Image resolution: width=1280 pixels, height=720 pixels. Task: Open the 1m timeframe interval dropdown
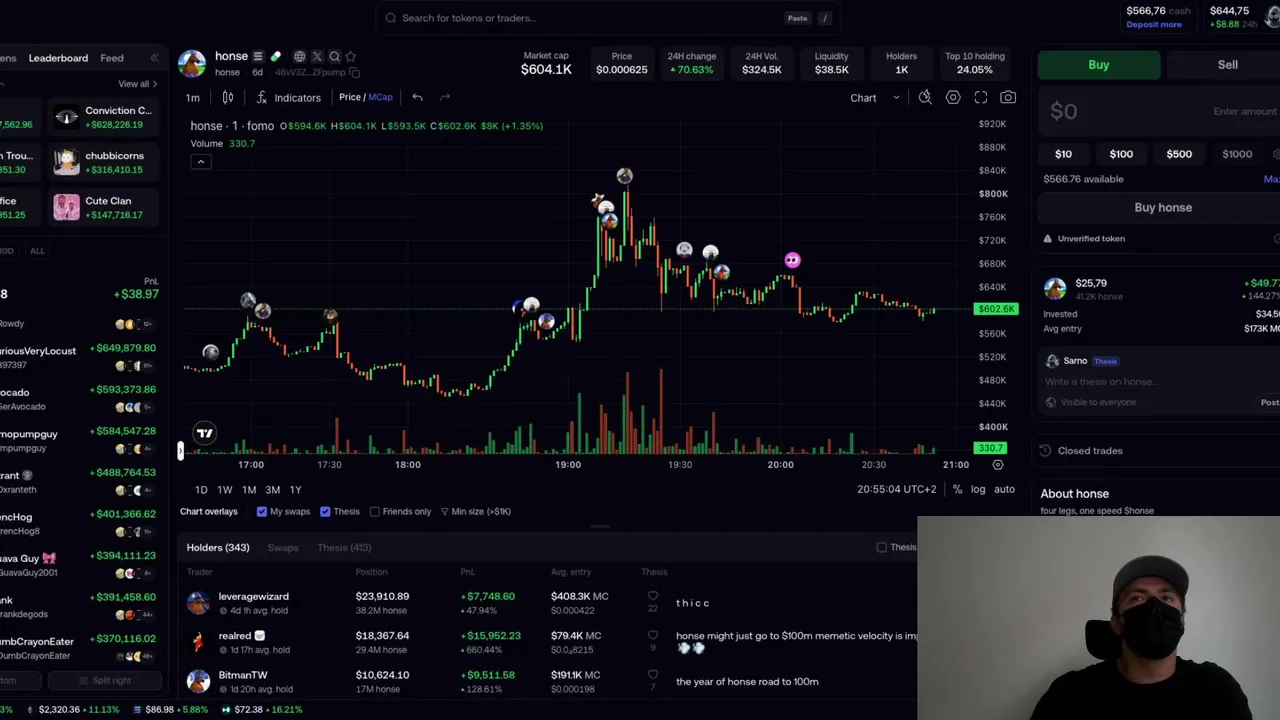tap(192, 97)
